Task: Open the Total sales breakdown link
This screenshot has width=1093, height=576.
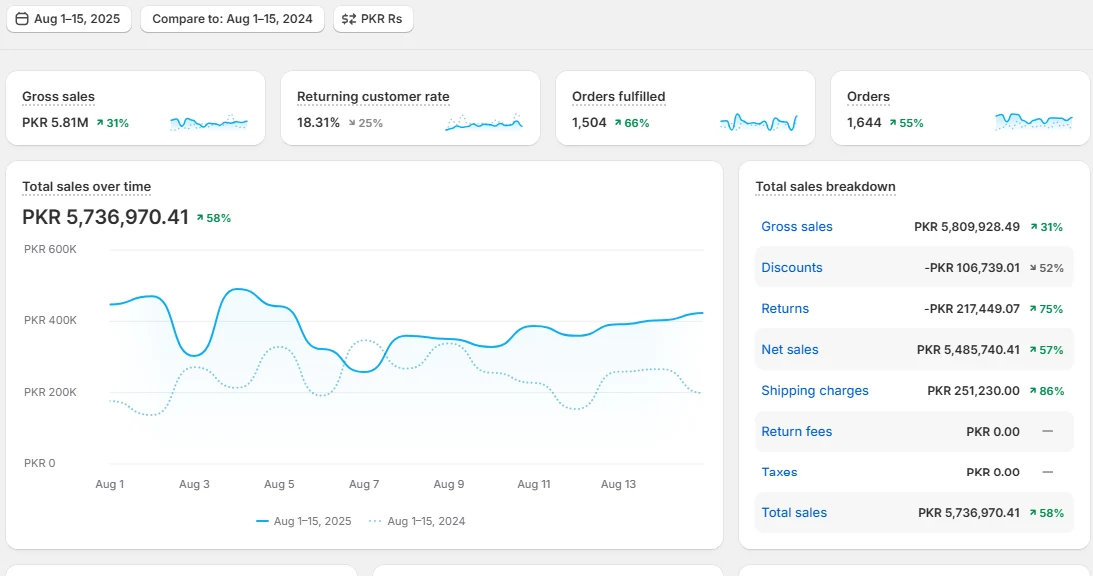Action: (794, 513)
